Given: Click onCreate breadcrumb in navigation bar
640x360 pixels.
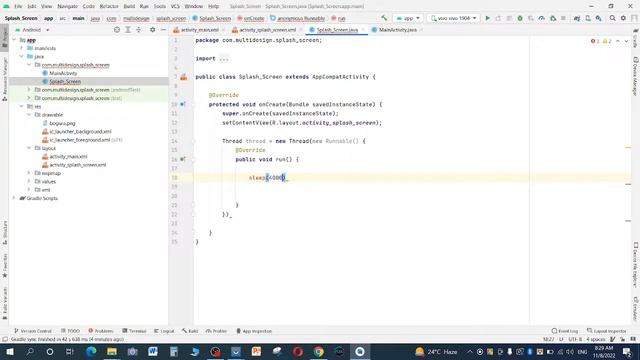Looking at the screenshot, I should (x=251, y=18).
